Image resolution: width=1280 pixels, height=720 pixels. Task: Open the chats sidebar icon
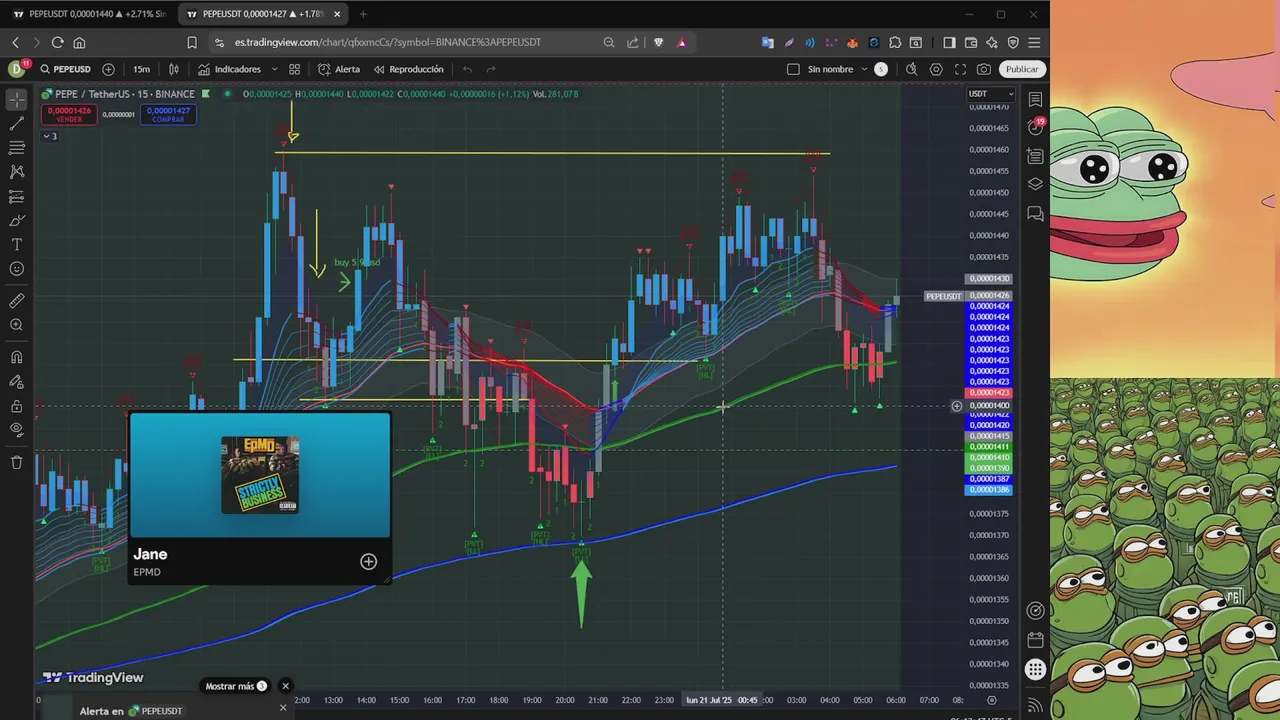[x=1035, y=213]
